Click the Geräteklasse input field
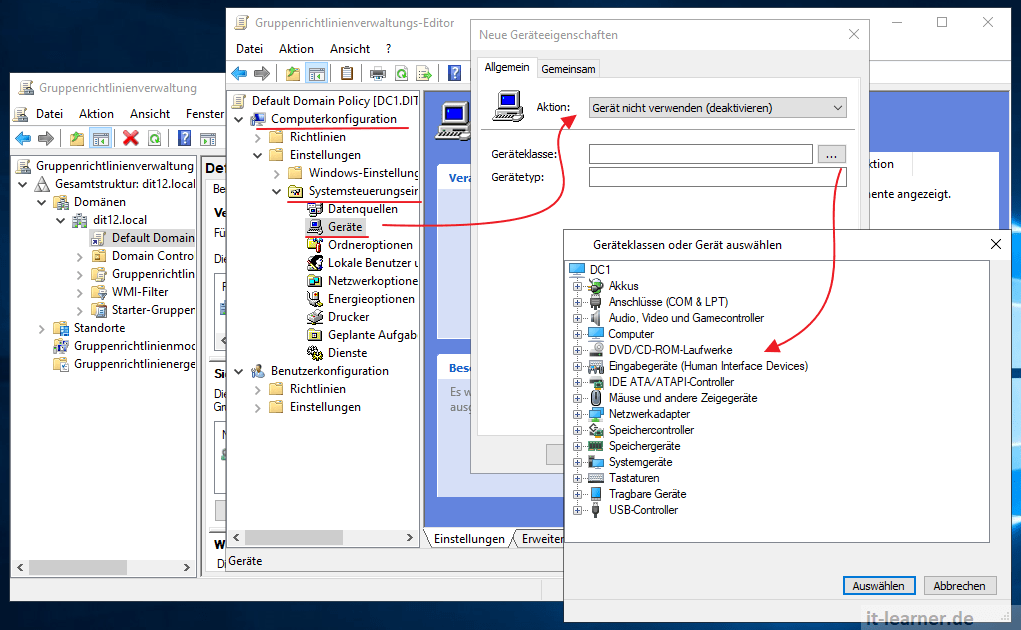Viewport: 1021px width, 630px height. tap(701, 154)
